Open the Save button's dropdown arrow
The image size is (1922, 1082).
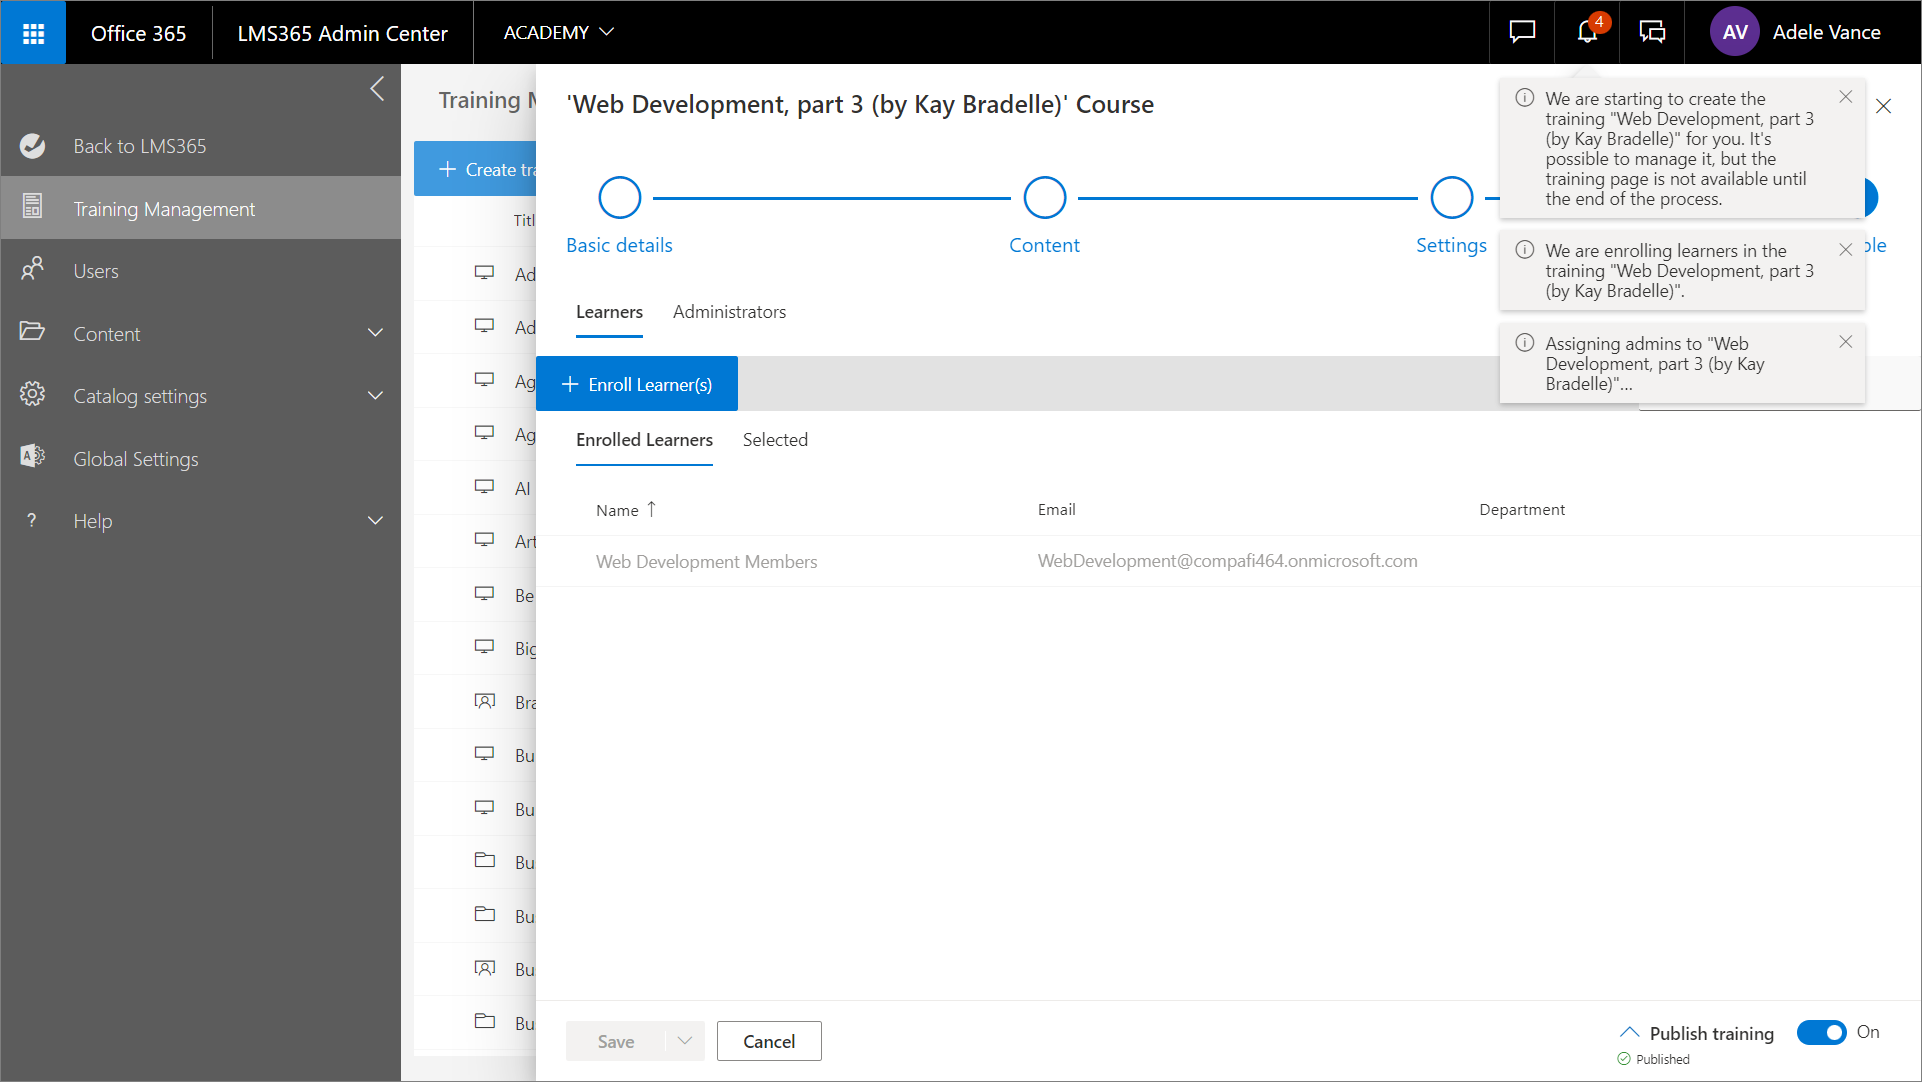click(684, 1041)
